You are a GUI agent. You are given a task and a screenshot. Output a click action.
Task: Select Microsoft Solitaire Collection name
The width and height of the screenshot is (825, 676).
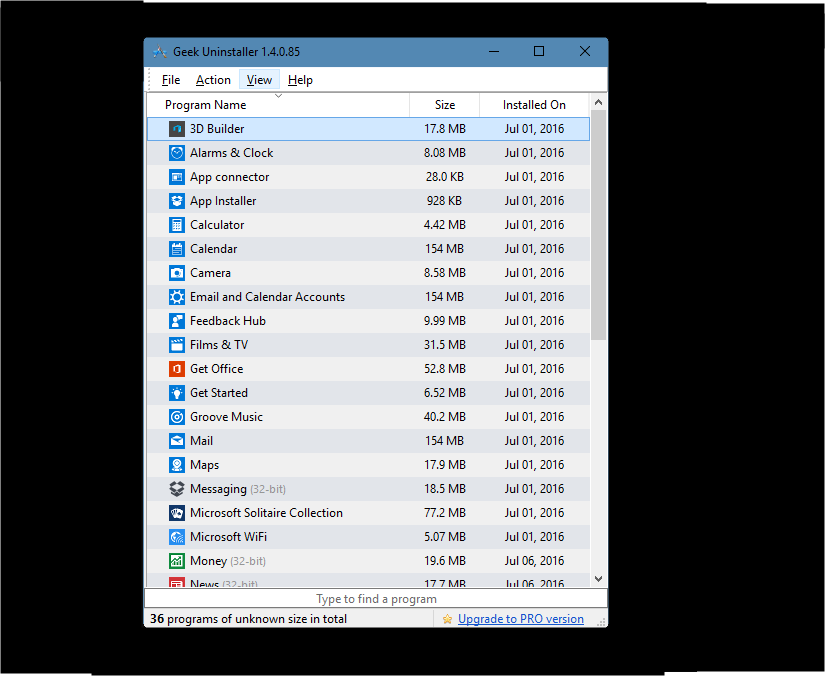(266, 513)
